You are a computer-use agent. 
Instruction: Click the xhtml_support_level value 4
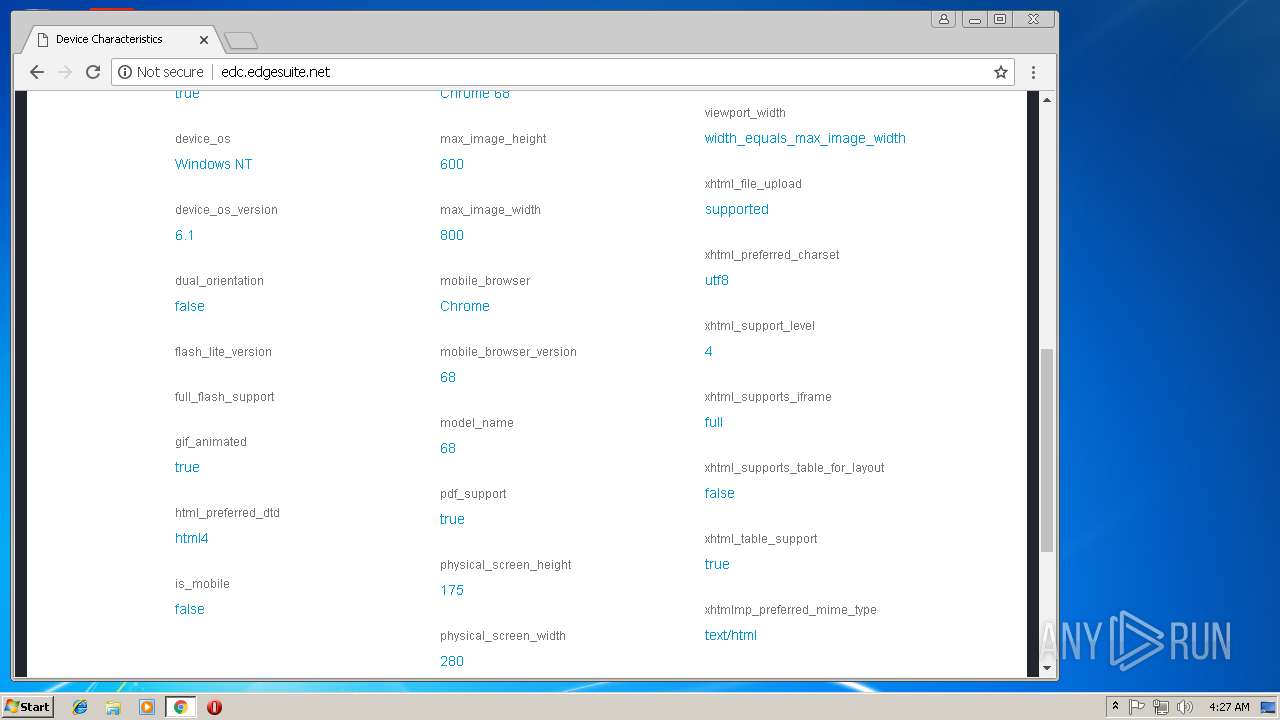tap(709, 351)
